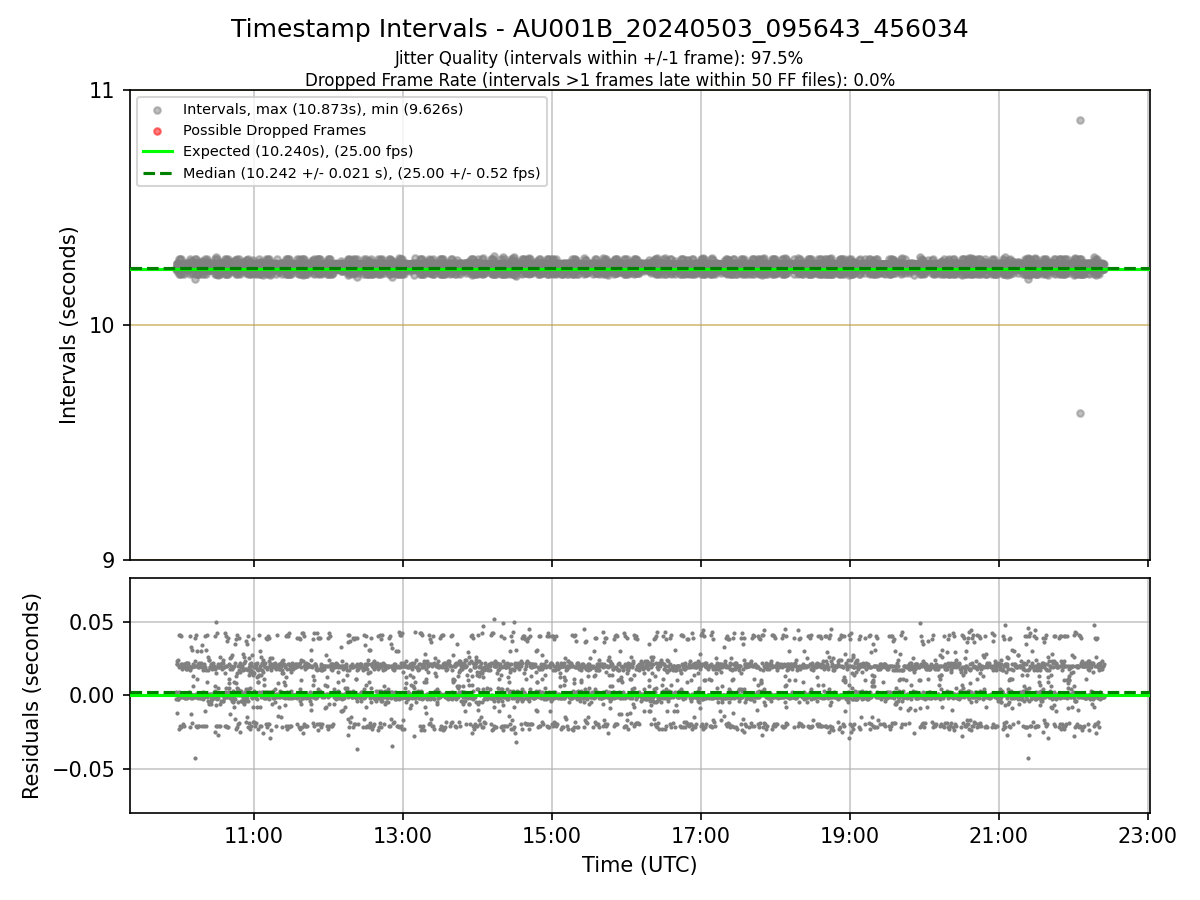The image size is (1200, 900).
Task: Click legend entry 'Intervals, max (10.873s), min (9.626s)'
Action: click(x=323, y=109)
